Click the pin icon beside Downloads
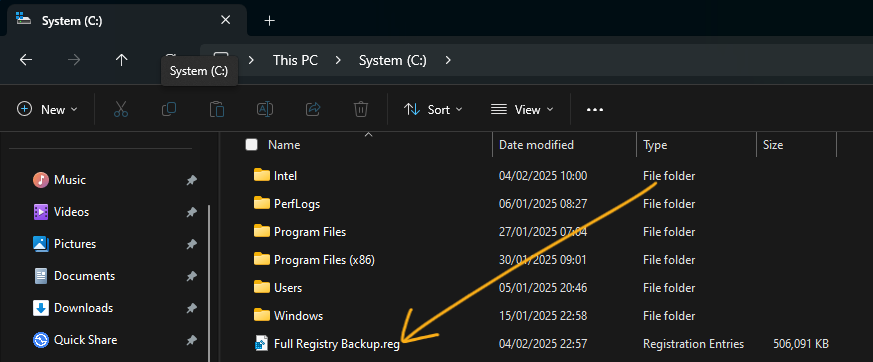 191,308
